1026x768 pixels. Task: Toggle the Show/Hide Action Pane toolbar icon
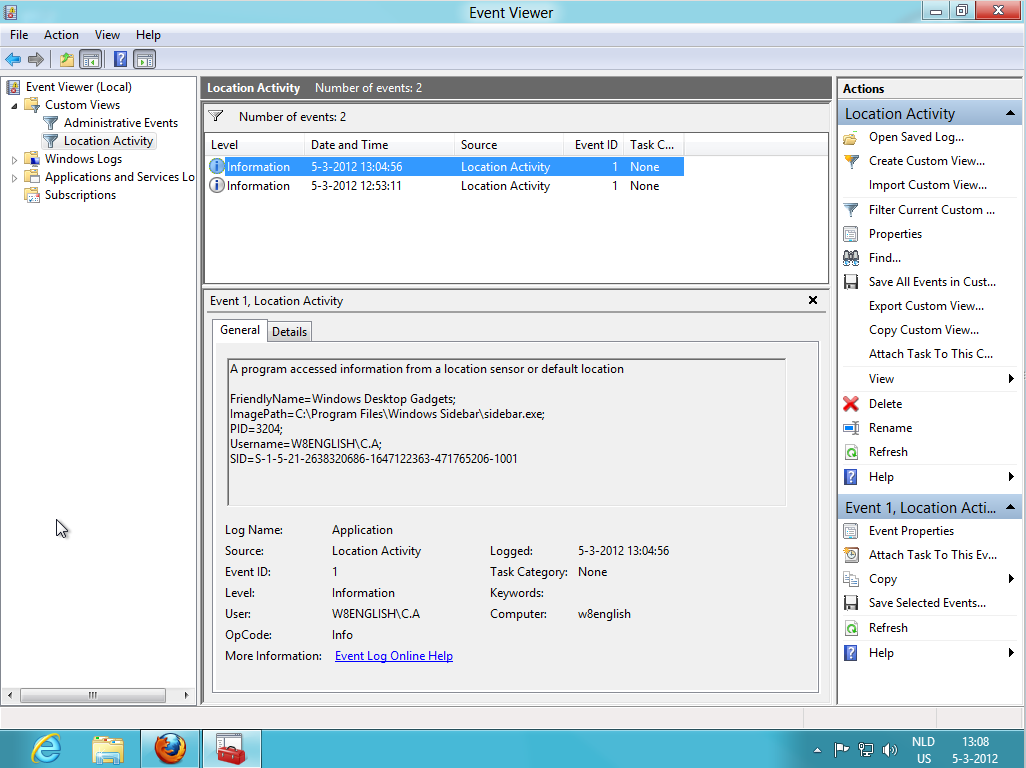(145, 60)
